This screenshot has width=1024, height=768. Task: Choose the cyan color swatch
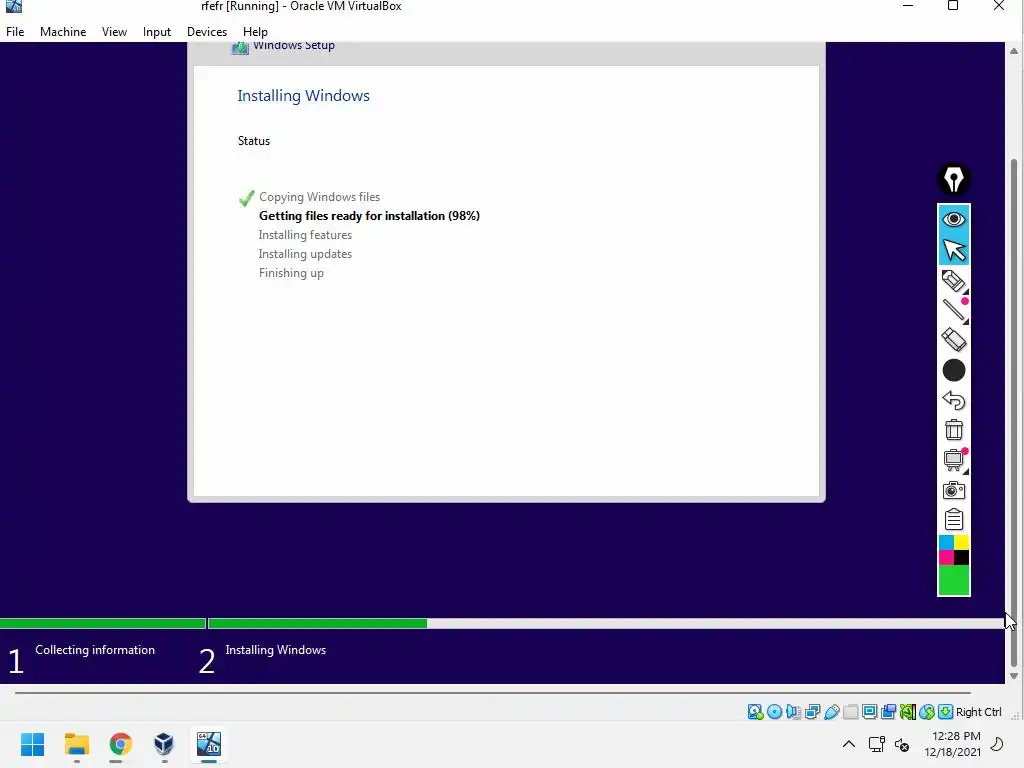(946, 543)
